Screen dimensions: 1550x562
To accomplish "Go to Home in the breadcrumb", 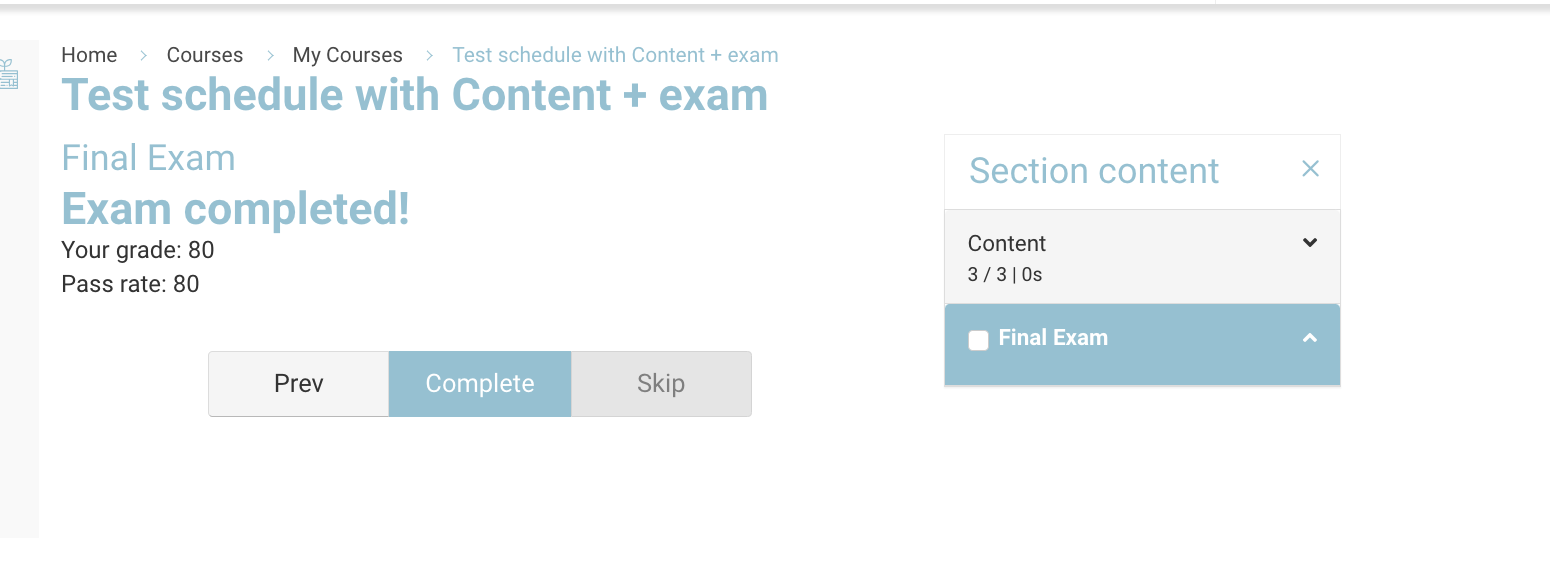I will (89, 55).
